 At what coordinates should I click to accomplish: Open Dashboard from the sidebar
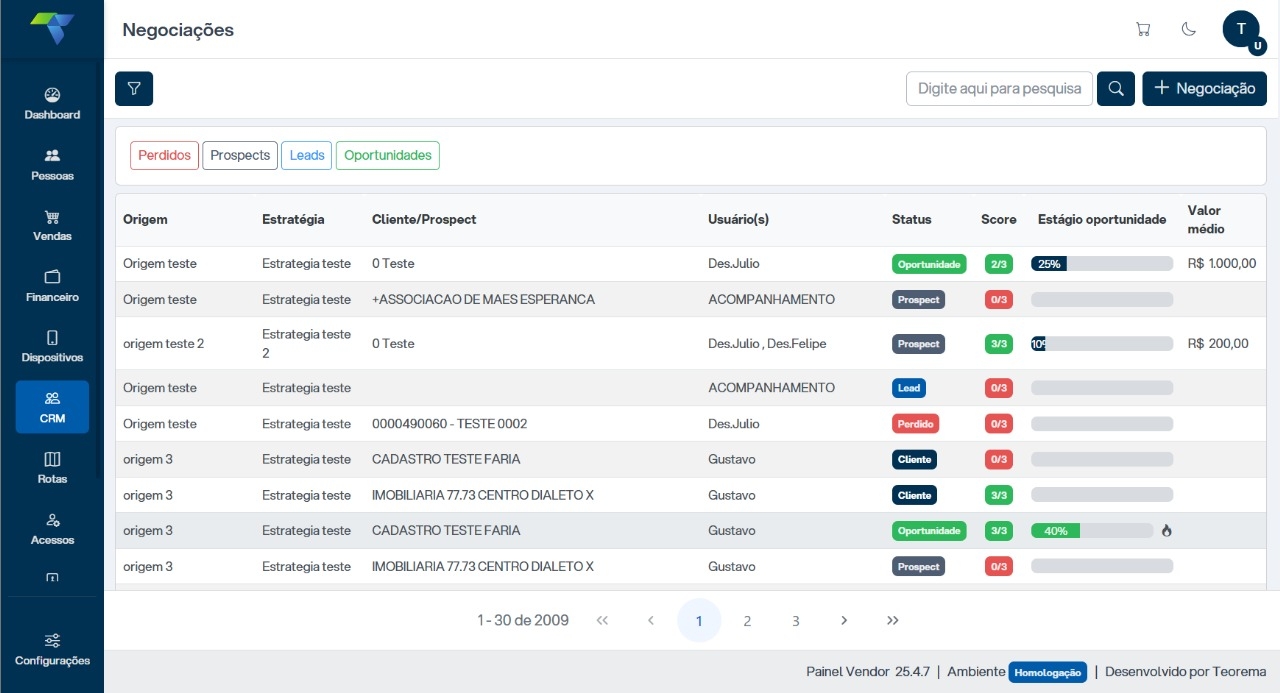point(52,103)
